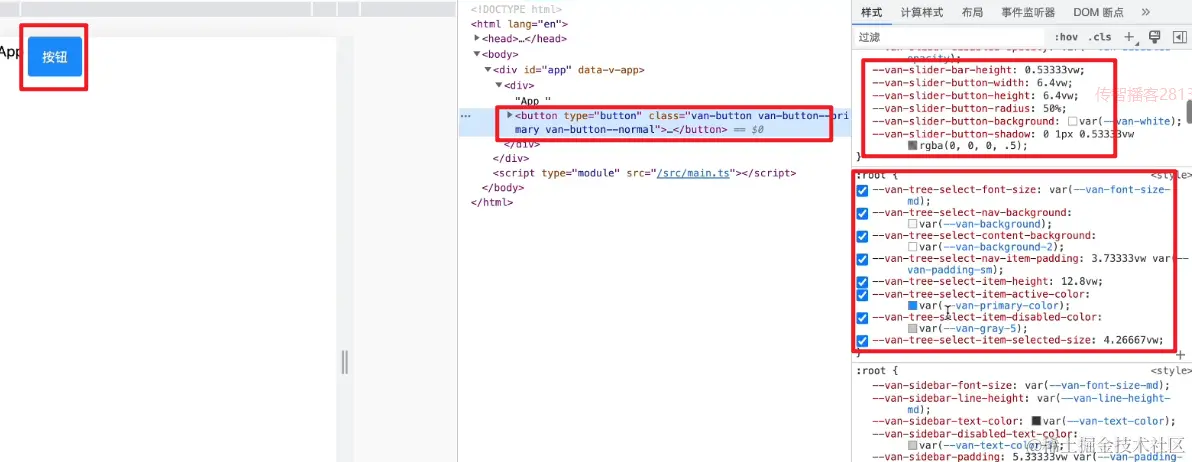
Task: Click the vertical pane divider handle
Action: pos(344,362)
